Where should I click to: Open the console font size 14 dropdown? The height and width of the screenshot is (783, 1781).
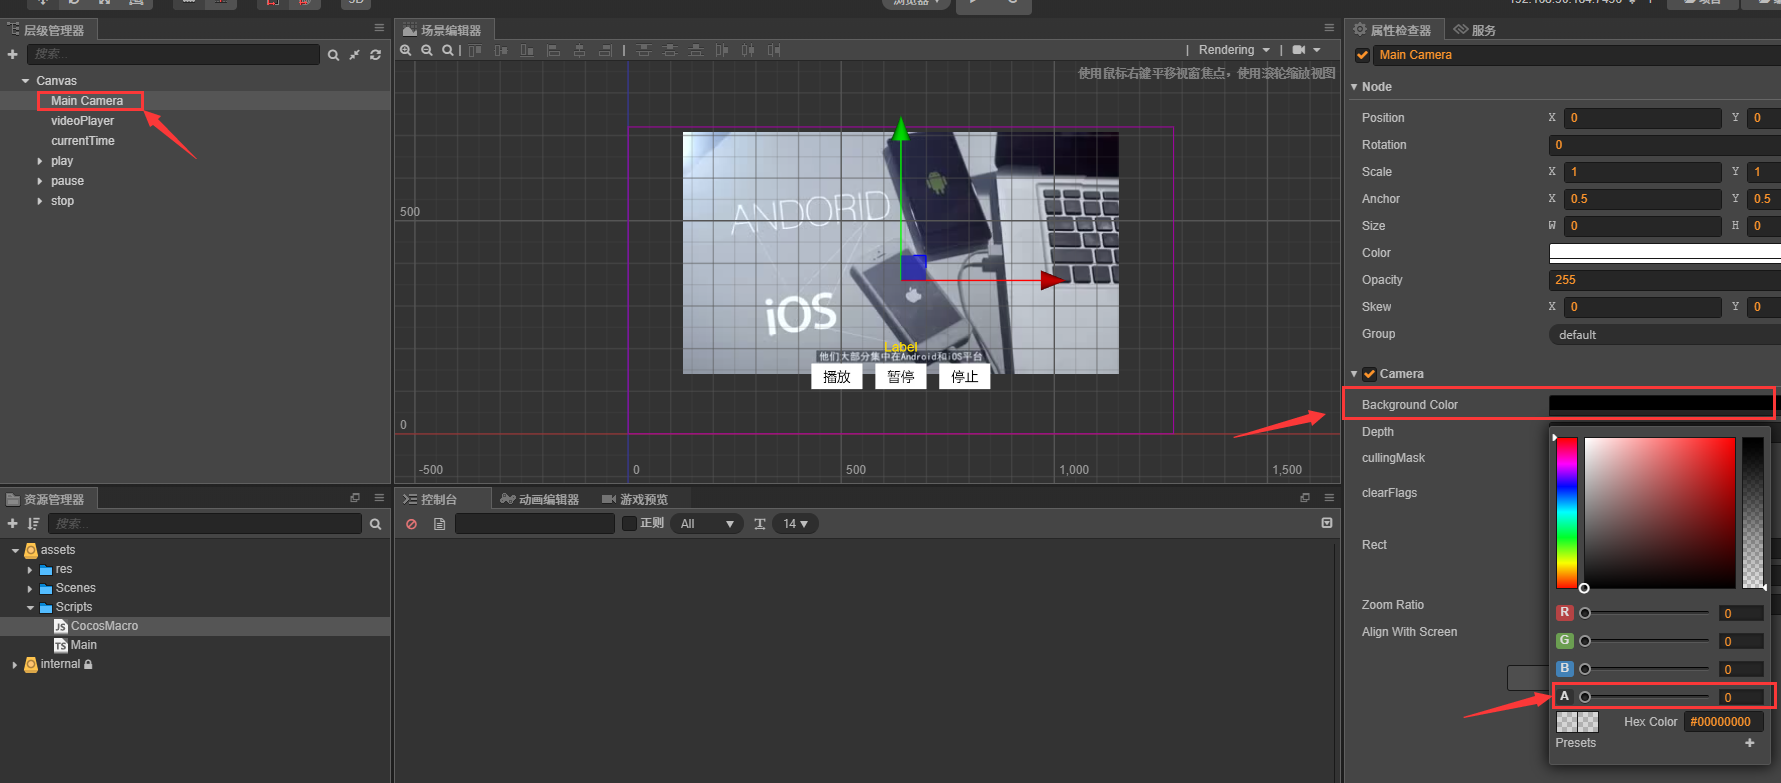click(x=795, y=524)
